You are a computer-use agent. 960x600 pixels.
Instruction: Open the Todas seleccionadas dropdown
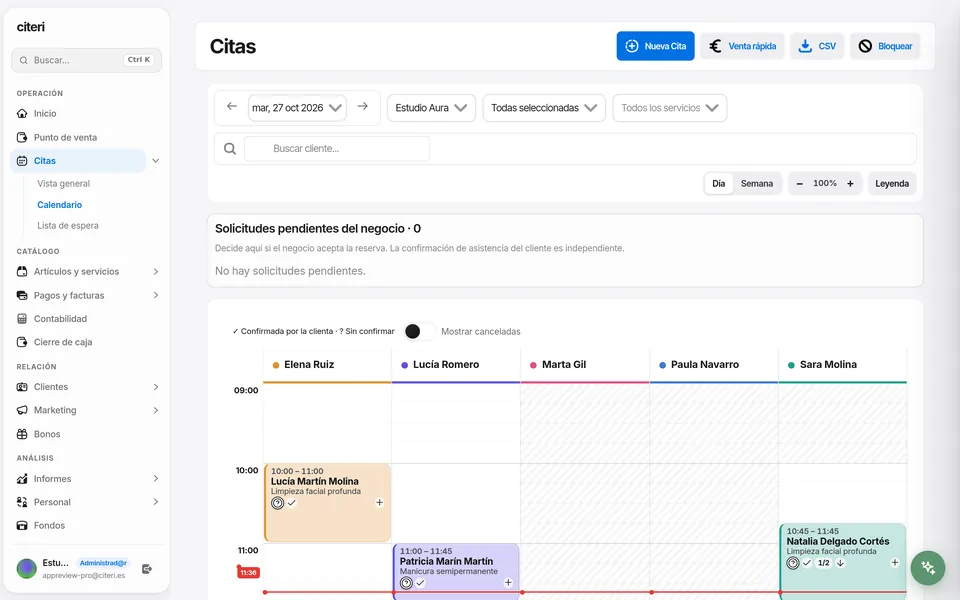pyautogui.click(x=544, y=108)
